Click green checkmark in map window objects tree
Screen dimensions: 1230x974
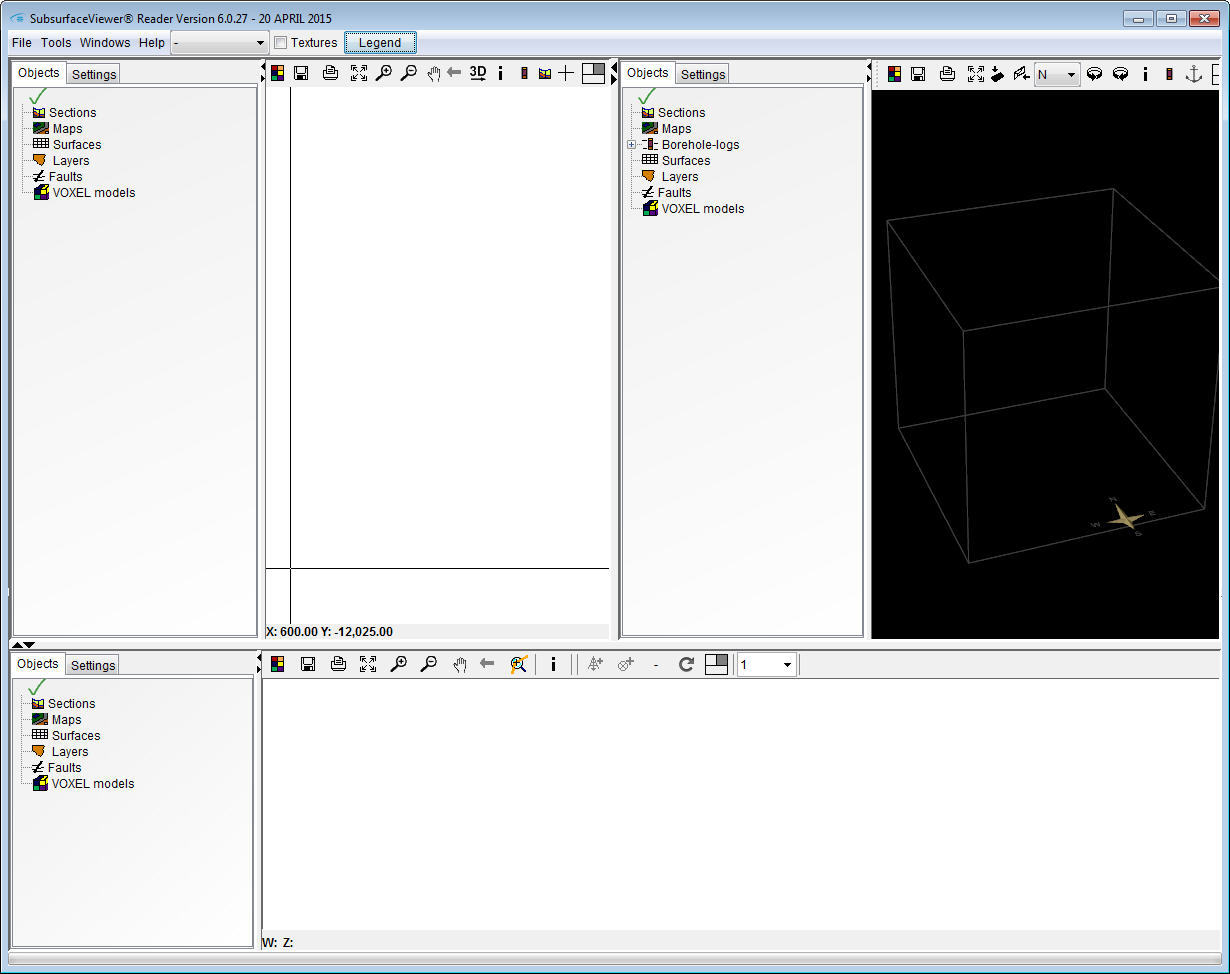[39, 96]
